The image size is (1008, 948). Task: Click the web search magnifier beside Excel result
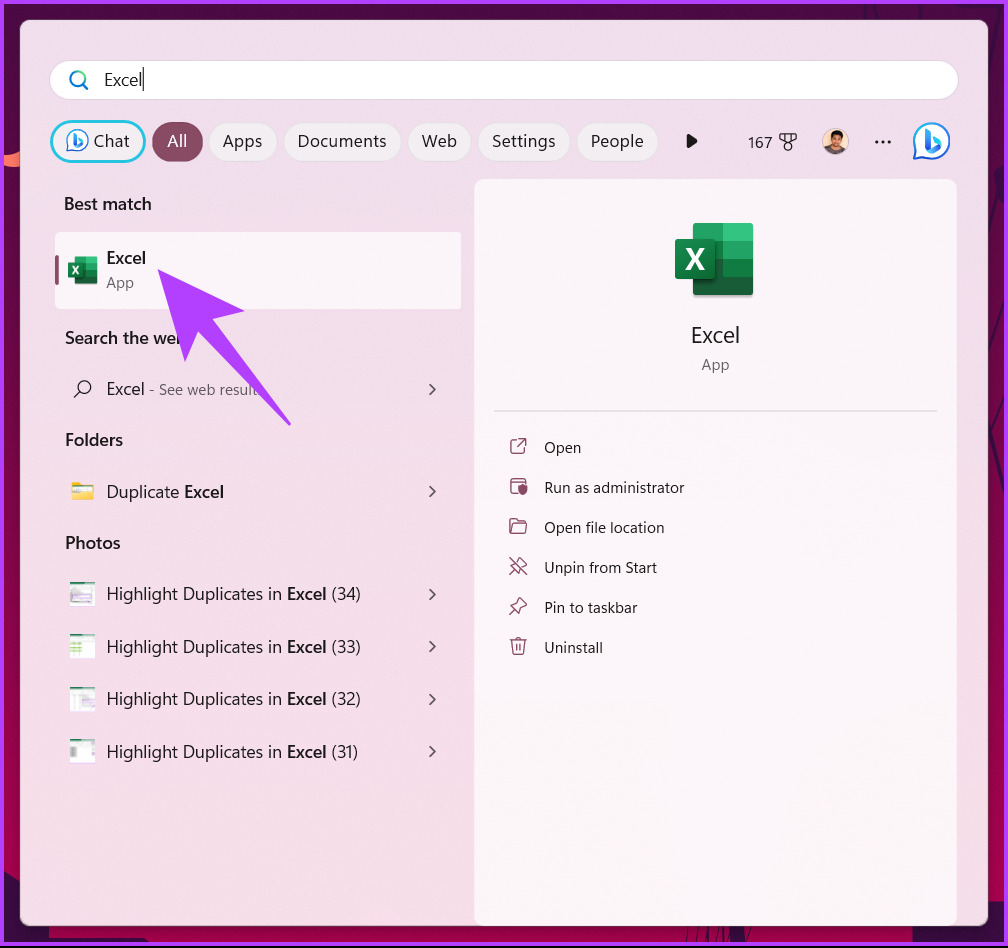(x=82, y=389)
